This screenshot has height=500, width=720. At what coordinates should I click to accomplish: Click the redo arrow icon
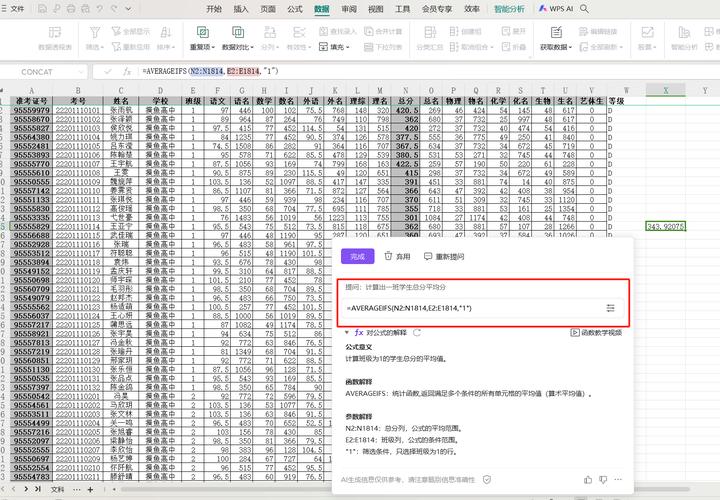pos(114,8)
